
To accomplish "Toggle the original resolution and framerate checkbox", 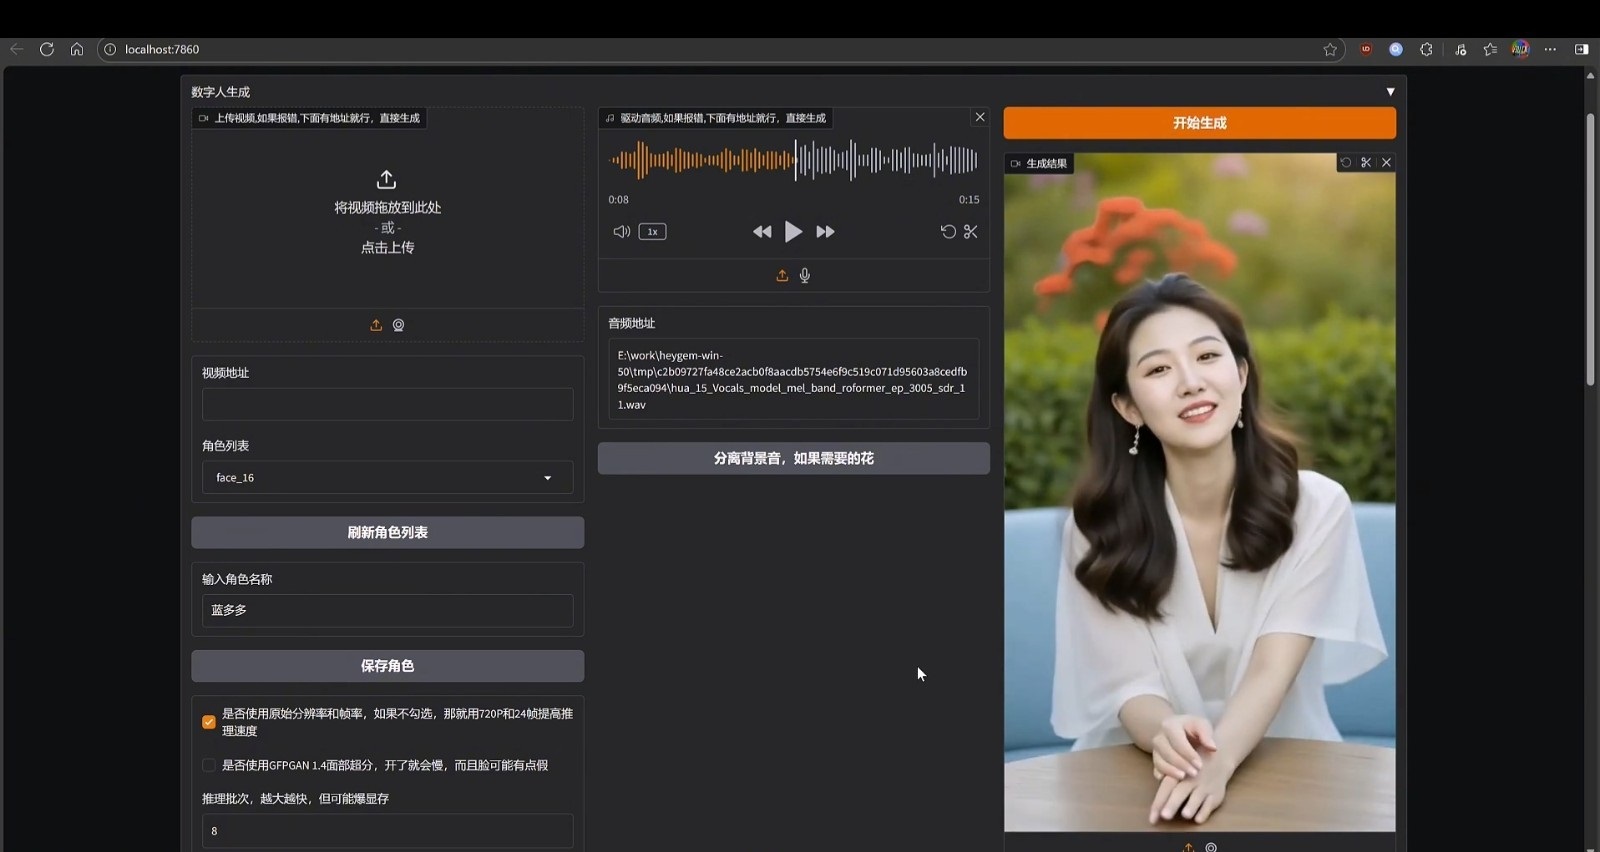I will [x=209, y=722].
